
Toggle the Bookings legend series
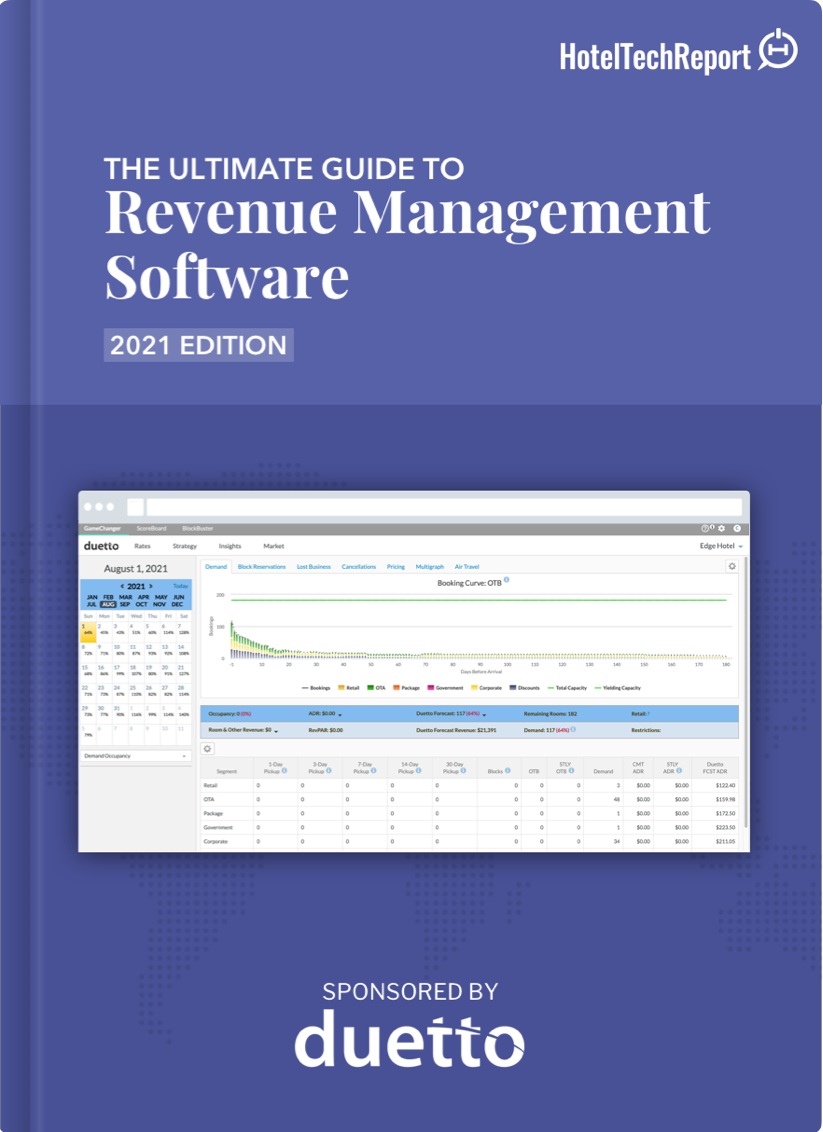[315, 688]
